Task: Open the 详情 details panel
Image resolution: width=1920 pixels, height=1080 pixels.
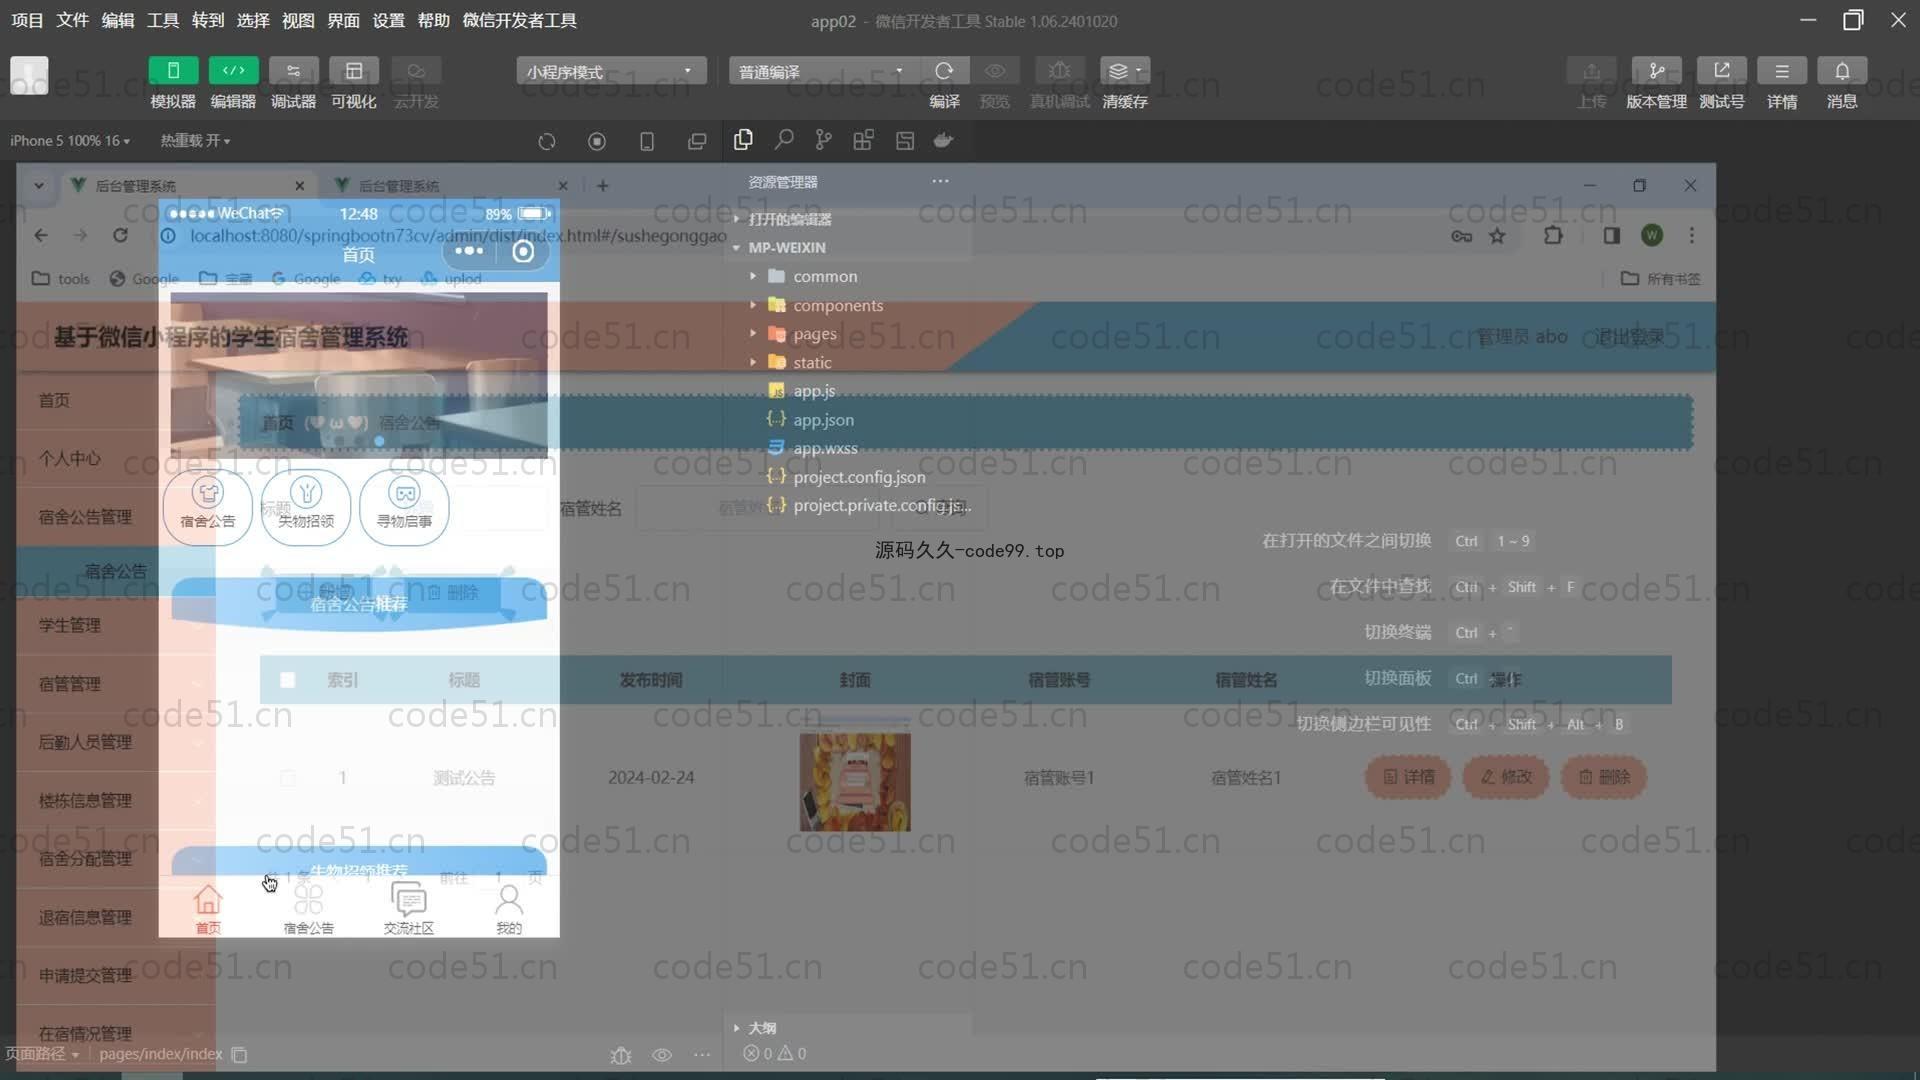Action: click(1782, 71)
